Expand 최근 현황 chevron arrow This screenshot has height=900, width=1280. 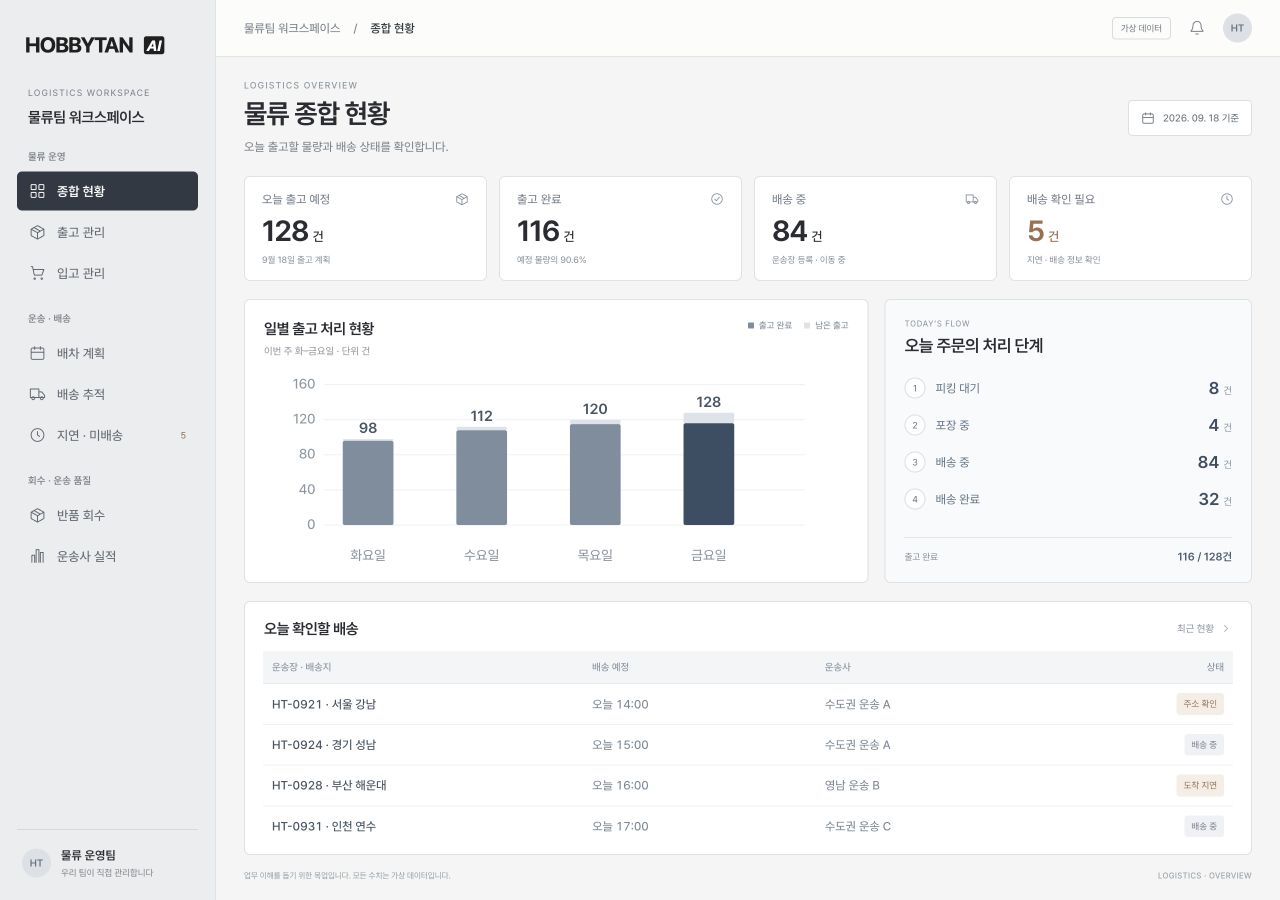pos(1226,629)
